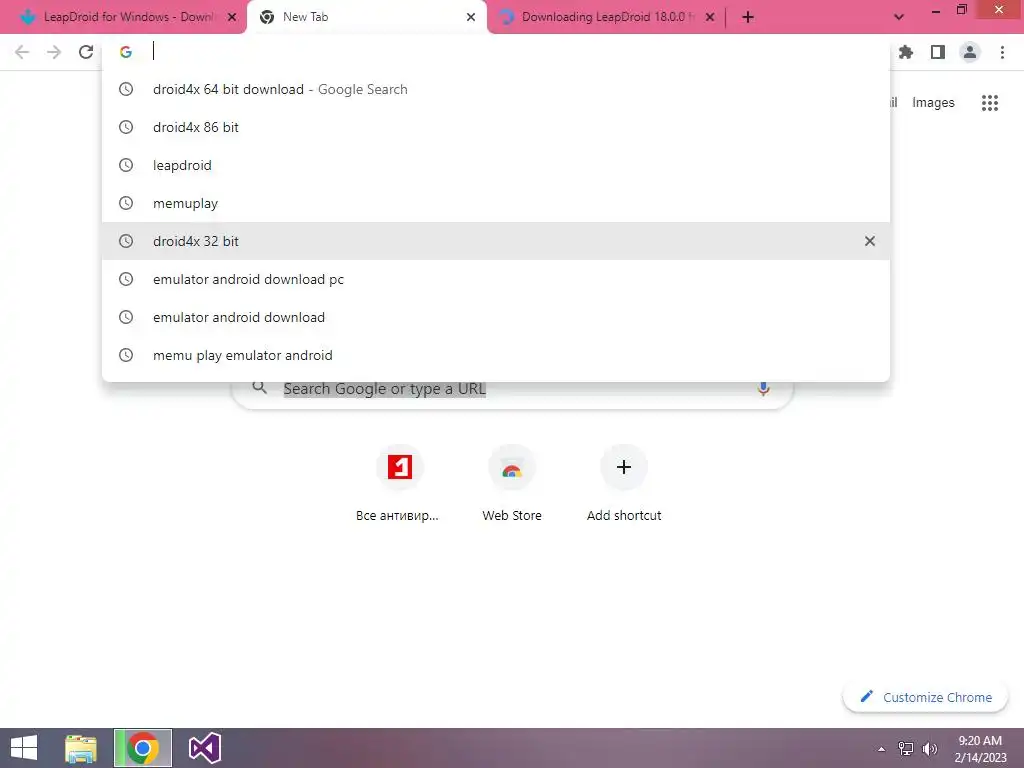Screen dimensions: 1024x768
Task: Click the network tray icon
Action: tap(906, 749)
